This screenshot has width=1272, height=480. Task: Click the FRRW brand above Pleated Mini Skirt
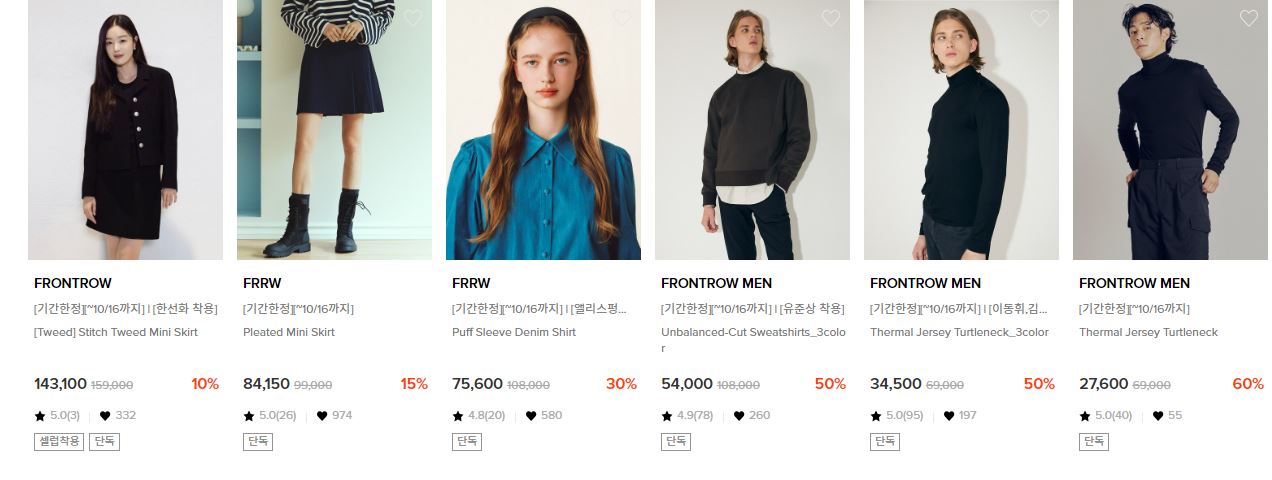click(x=262, y=283)
